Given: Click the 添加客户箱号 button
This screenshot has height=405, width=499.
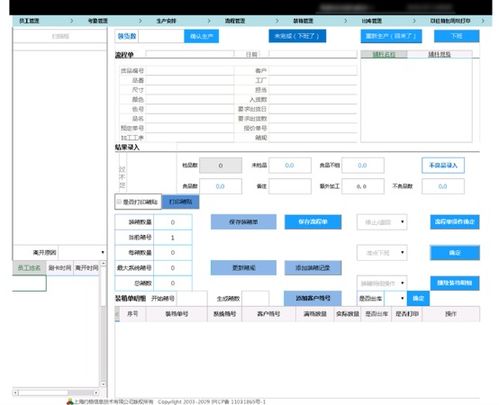Looking at the screenshot, I should 313,298.
